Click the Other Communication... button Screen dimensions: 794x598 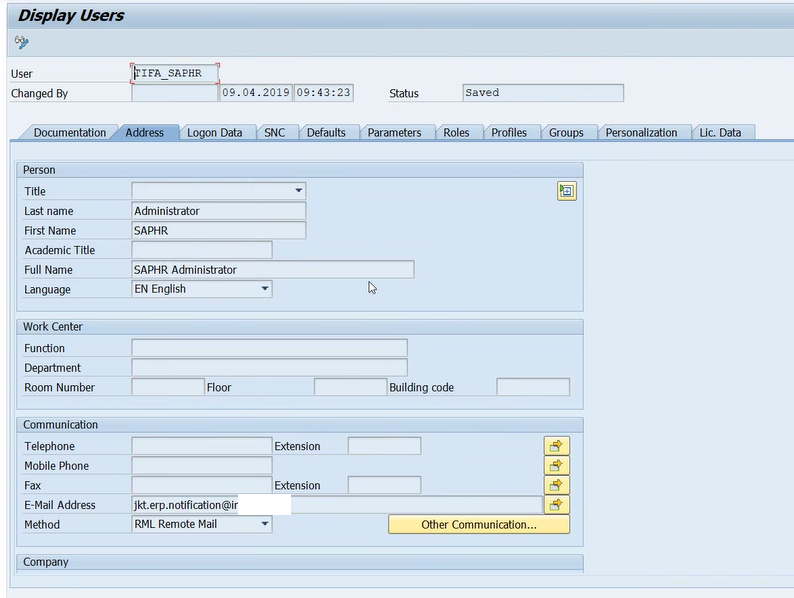[x=479, y=525]
